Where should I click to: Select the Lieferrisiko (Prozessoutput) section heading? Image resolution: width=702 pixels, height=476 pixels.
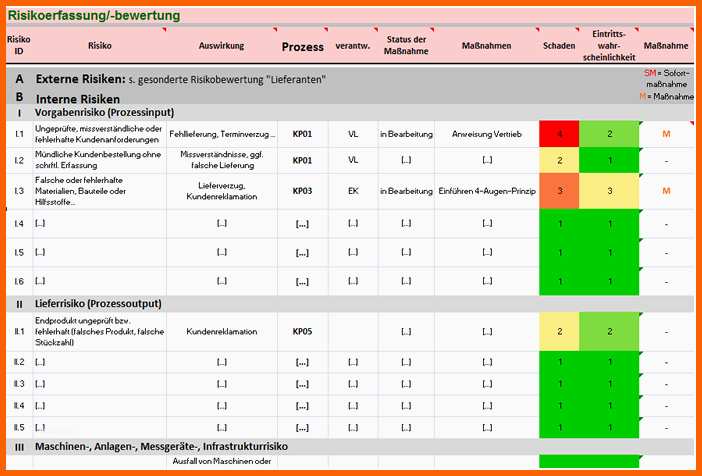coord(98,303)
